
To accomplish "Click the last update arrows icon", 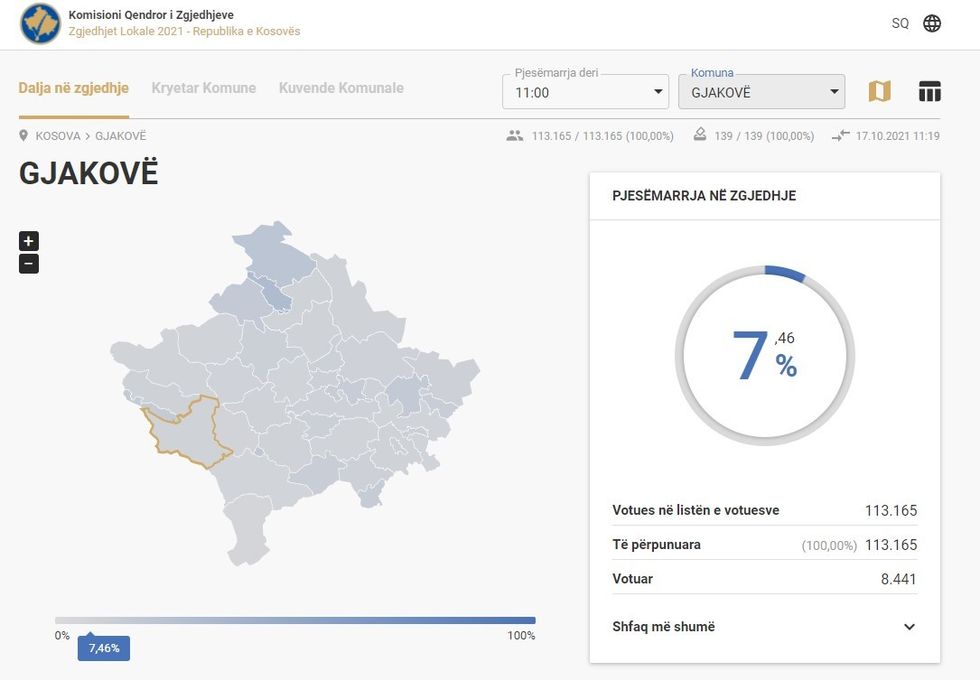I will tap(840, 136).
